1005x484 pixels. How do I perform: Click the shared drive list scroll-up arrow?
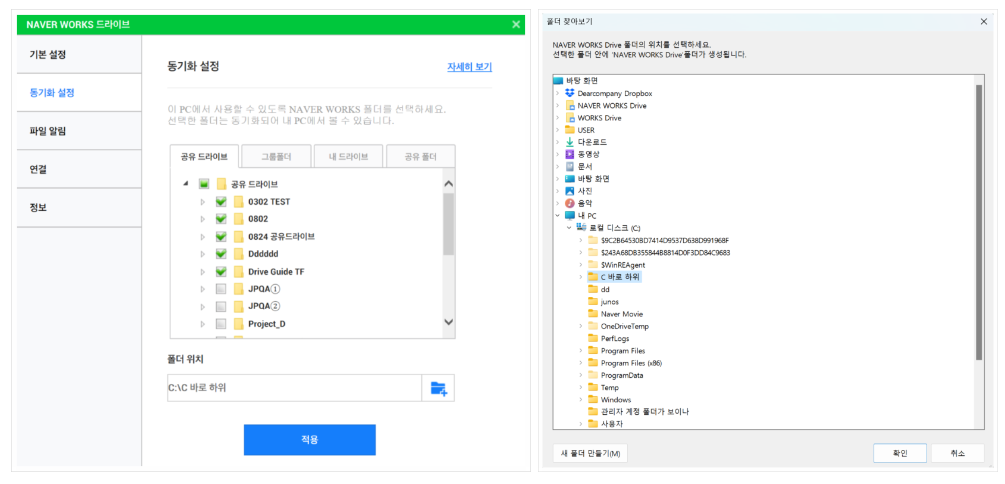(x=449, y=184)
